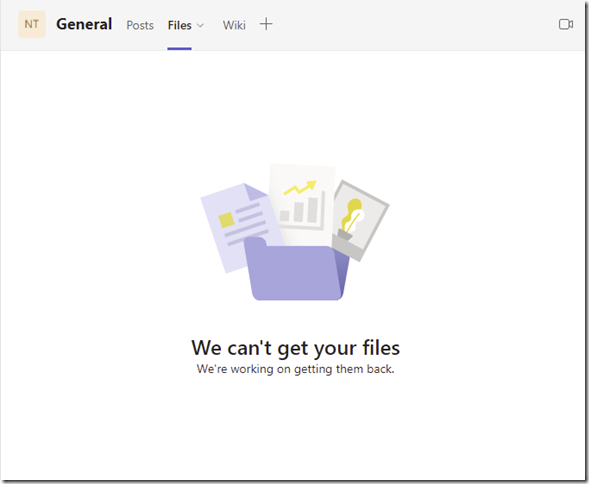
Task: Switch to the Wiki tab
Action: coord(234,25)
